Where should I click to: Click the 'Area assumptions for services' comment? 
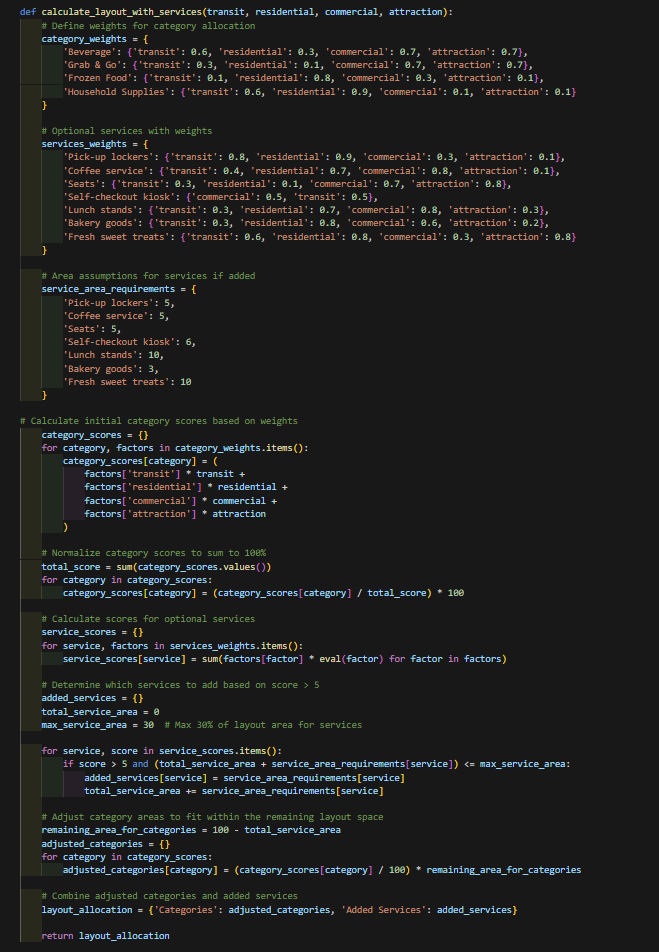pos(148,276)
